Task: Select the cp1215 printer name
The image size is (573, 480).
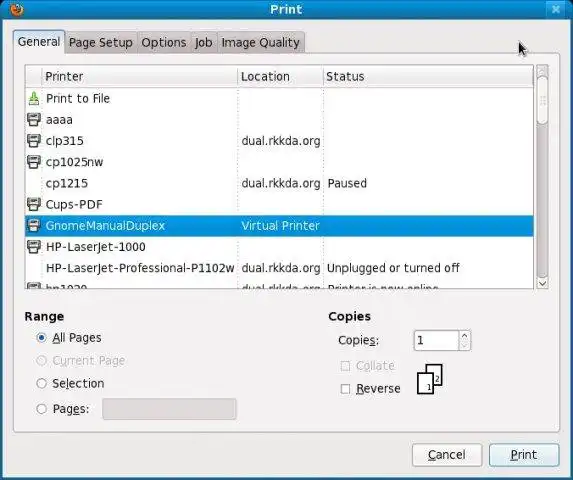Action: 67,183
